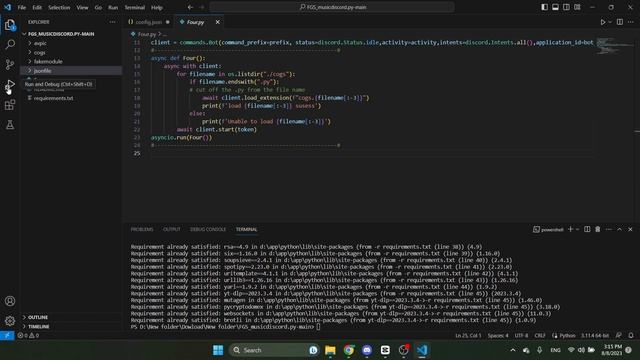Launch a new terminal with the plus icon
The height and width of the screenshot is (360, 640).
(570, 229)
